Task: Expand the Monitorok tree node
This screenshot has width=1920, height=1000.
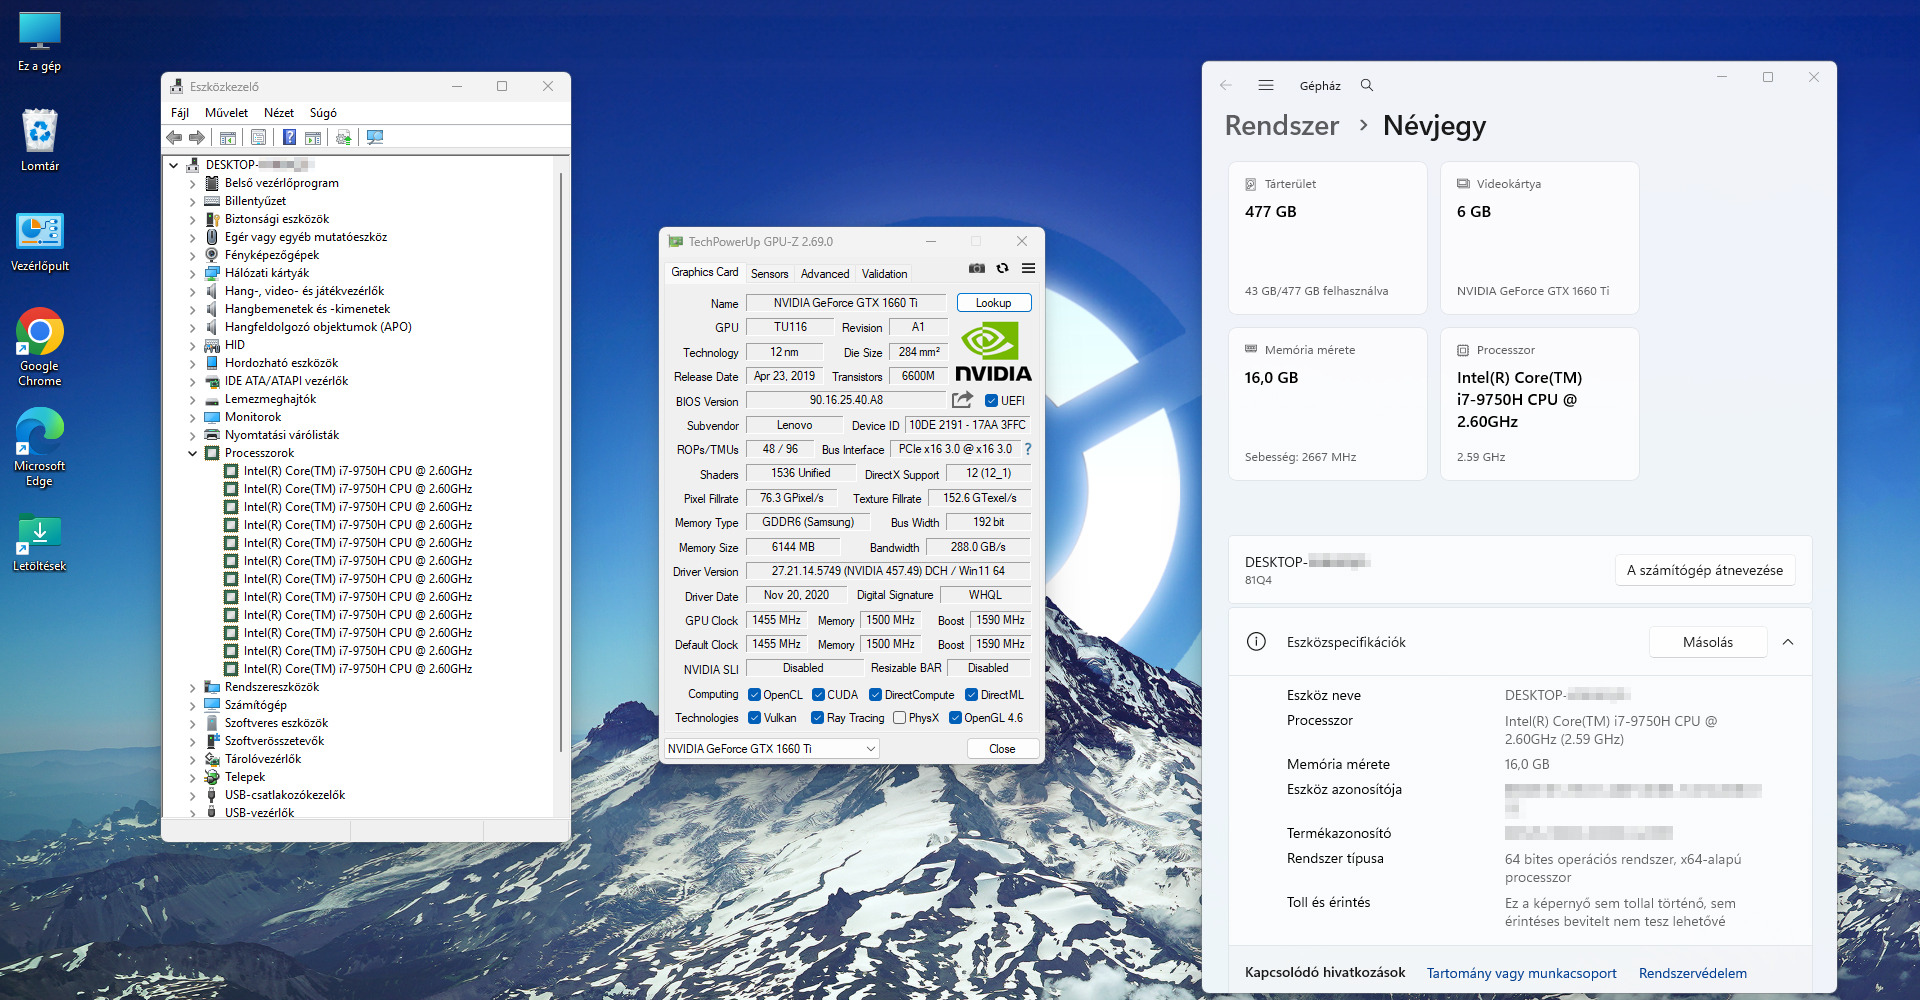Action: coord(193,417)
